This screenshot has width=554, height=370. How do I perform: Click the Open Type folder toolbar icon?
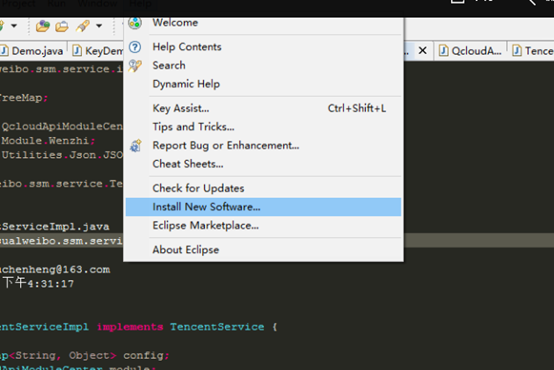(x=62, y=27)
